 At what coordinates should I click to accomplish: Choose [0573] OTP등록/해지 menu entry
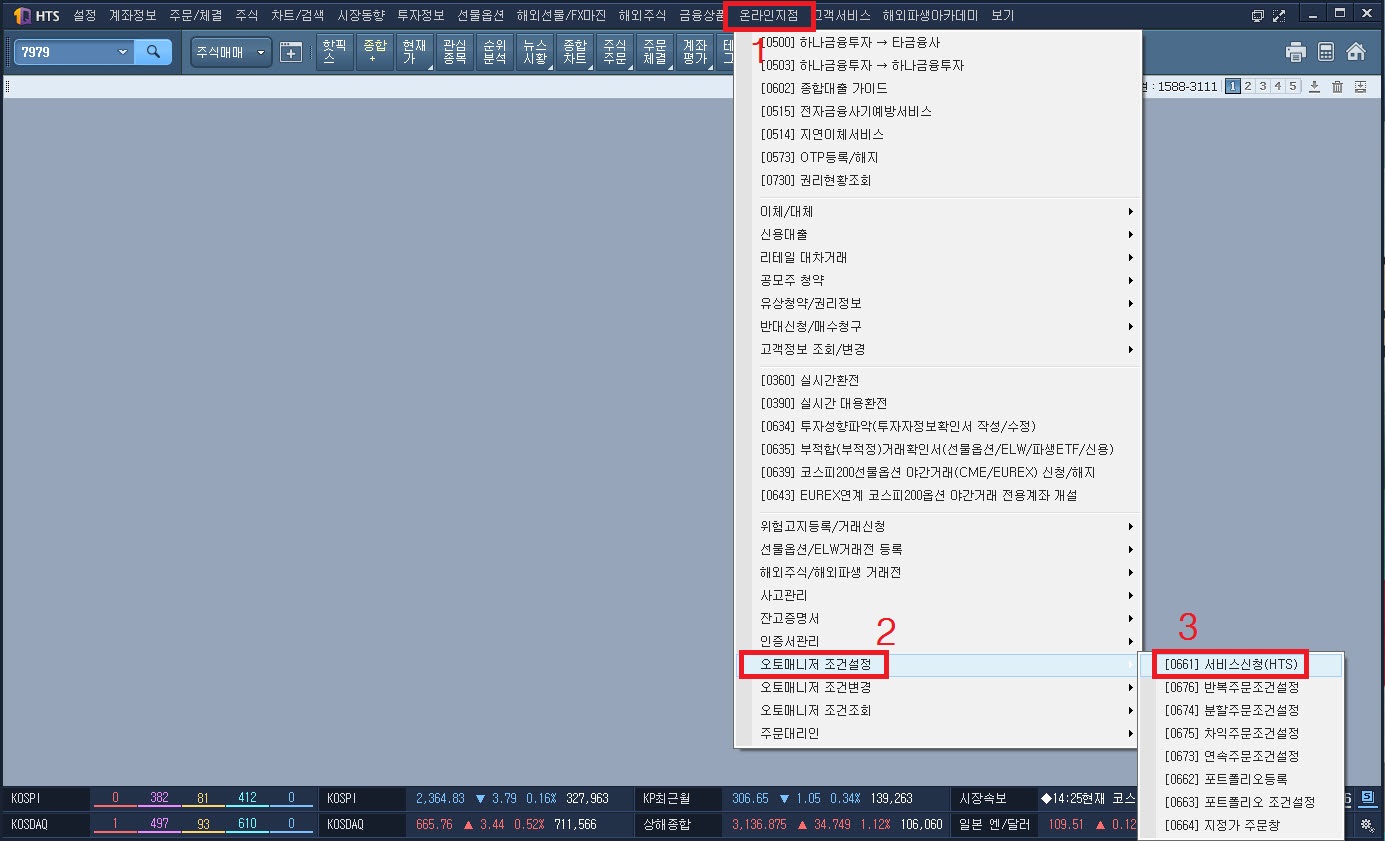pyautogui.click(x=819, y=157)
